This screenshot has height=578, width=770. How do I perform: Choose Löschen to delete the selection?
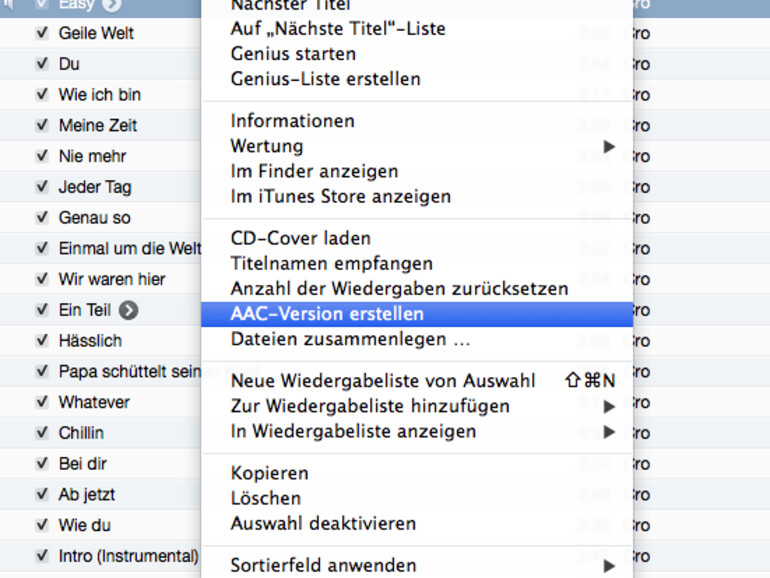(265, 498)
